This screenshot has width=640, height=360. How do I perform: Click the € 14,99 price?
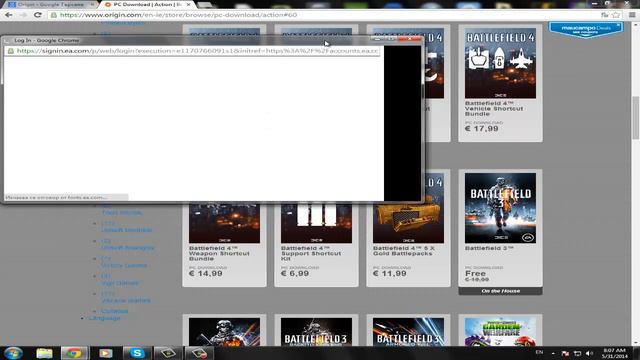pyautogui.click(x=206, y=273)
